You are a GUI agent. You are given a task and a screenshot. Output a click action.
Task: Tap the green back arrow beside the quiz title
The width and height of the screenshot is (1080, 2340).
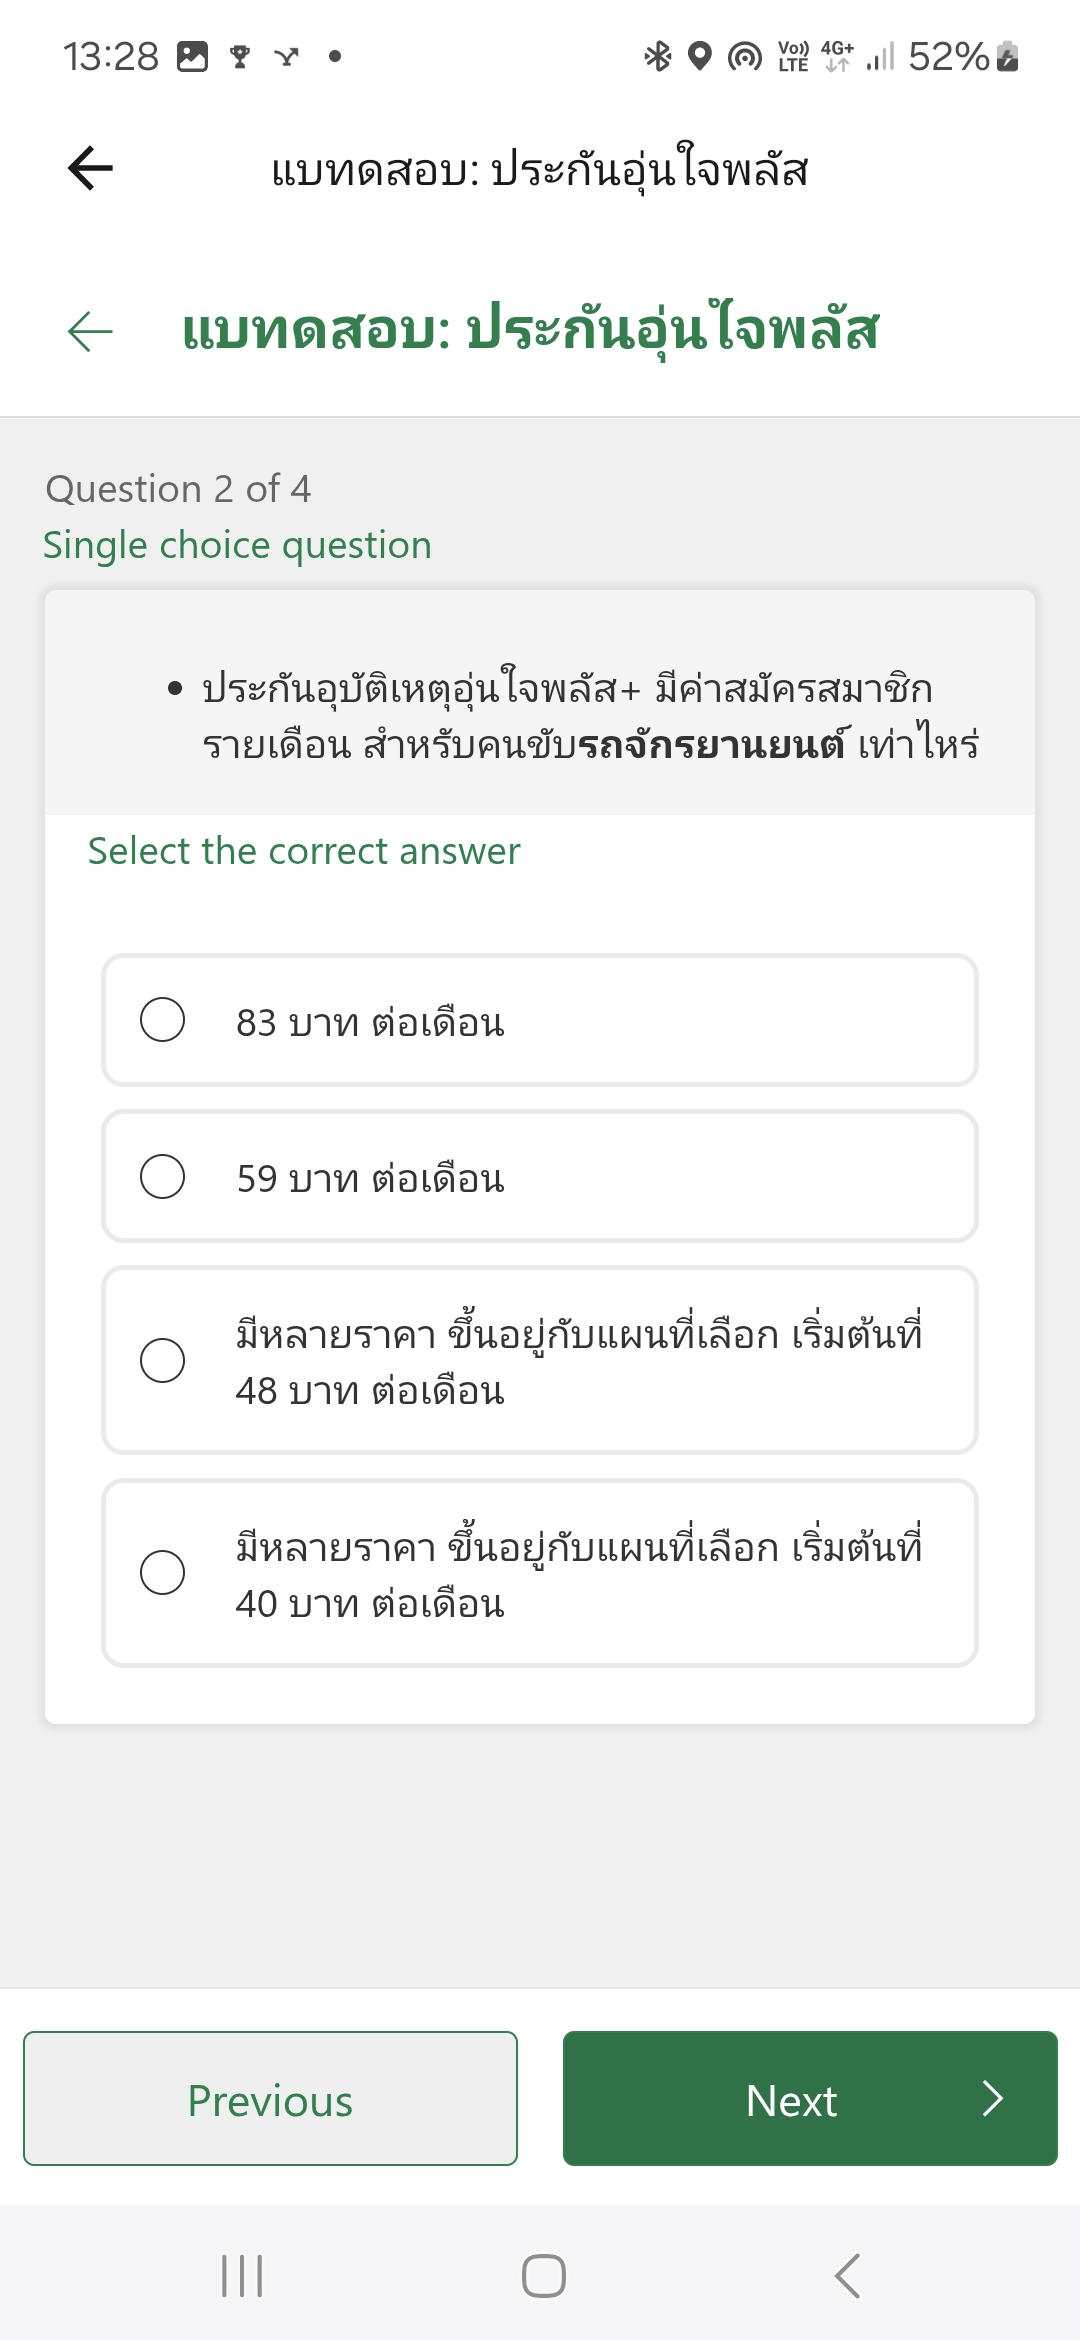pos(90,331)
